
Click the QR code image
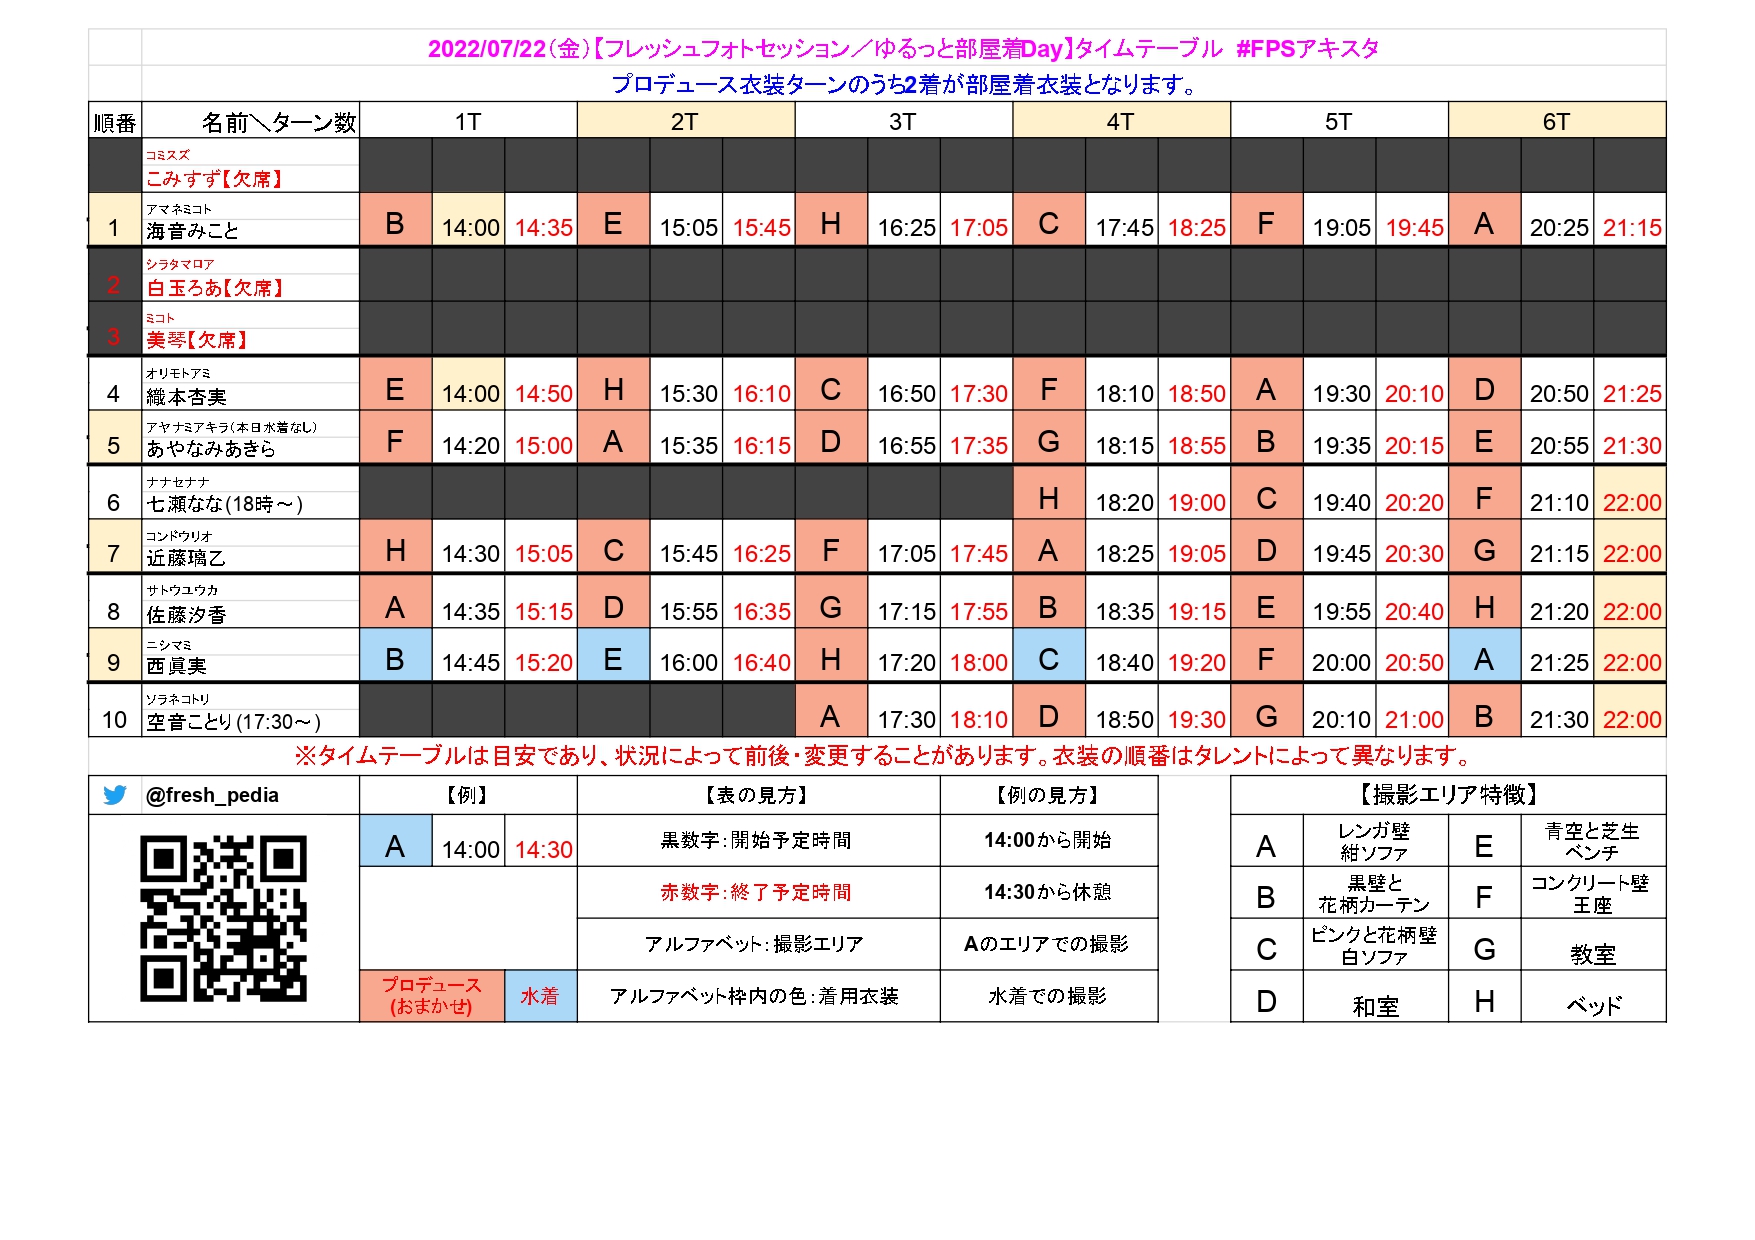[x=223, y=919]
